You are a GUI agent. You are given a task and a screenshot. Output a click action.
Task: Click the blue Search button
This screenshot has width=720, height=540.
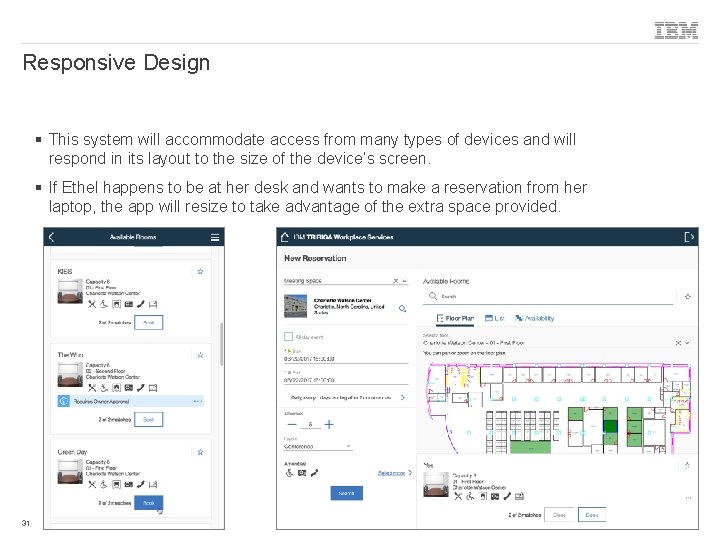pos(347,493)
